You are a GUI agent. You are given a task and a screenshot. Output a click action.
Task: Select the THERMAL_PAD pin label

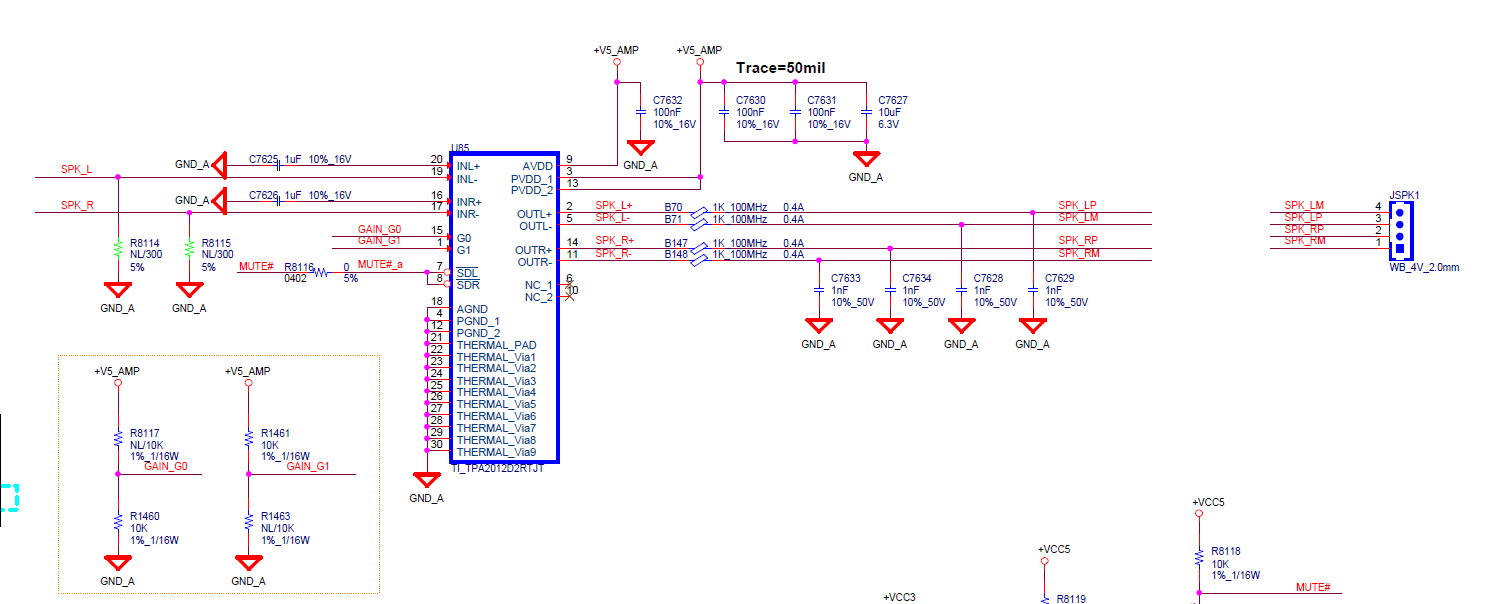(496, 345)
